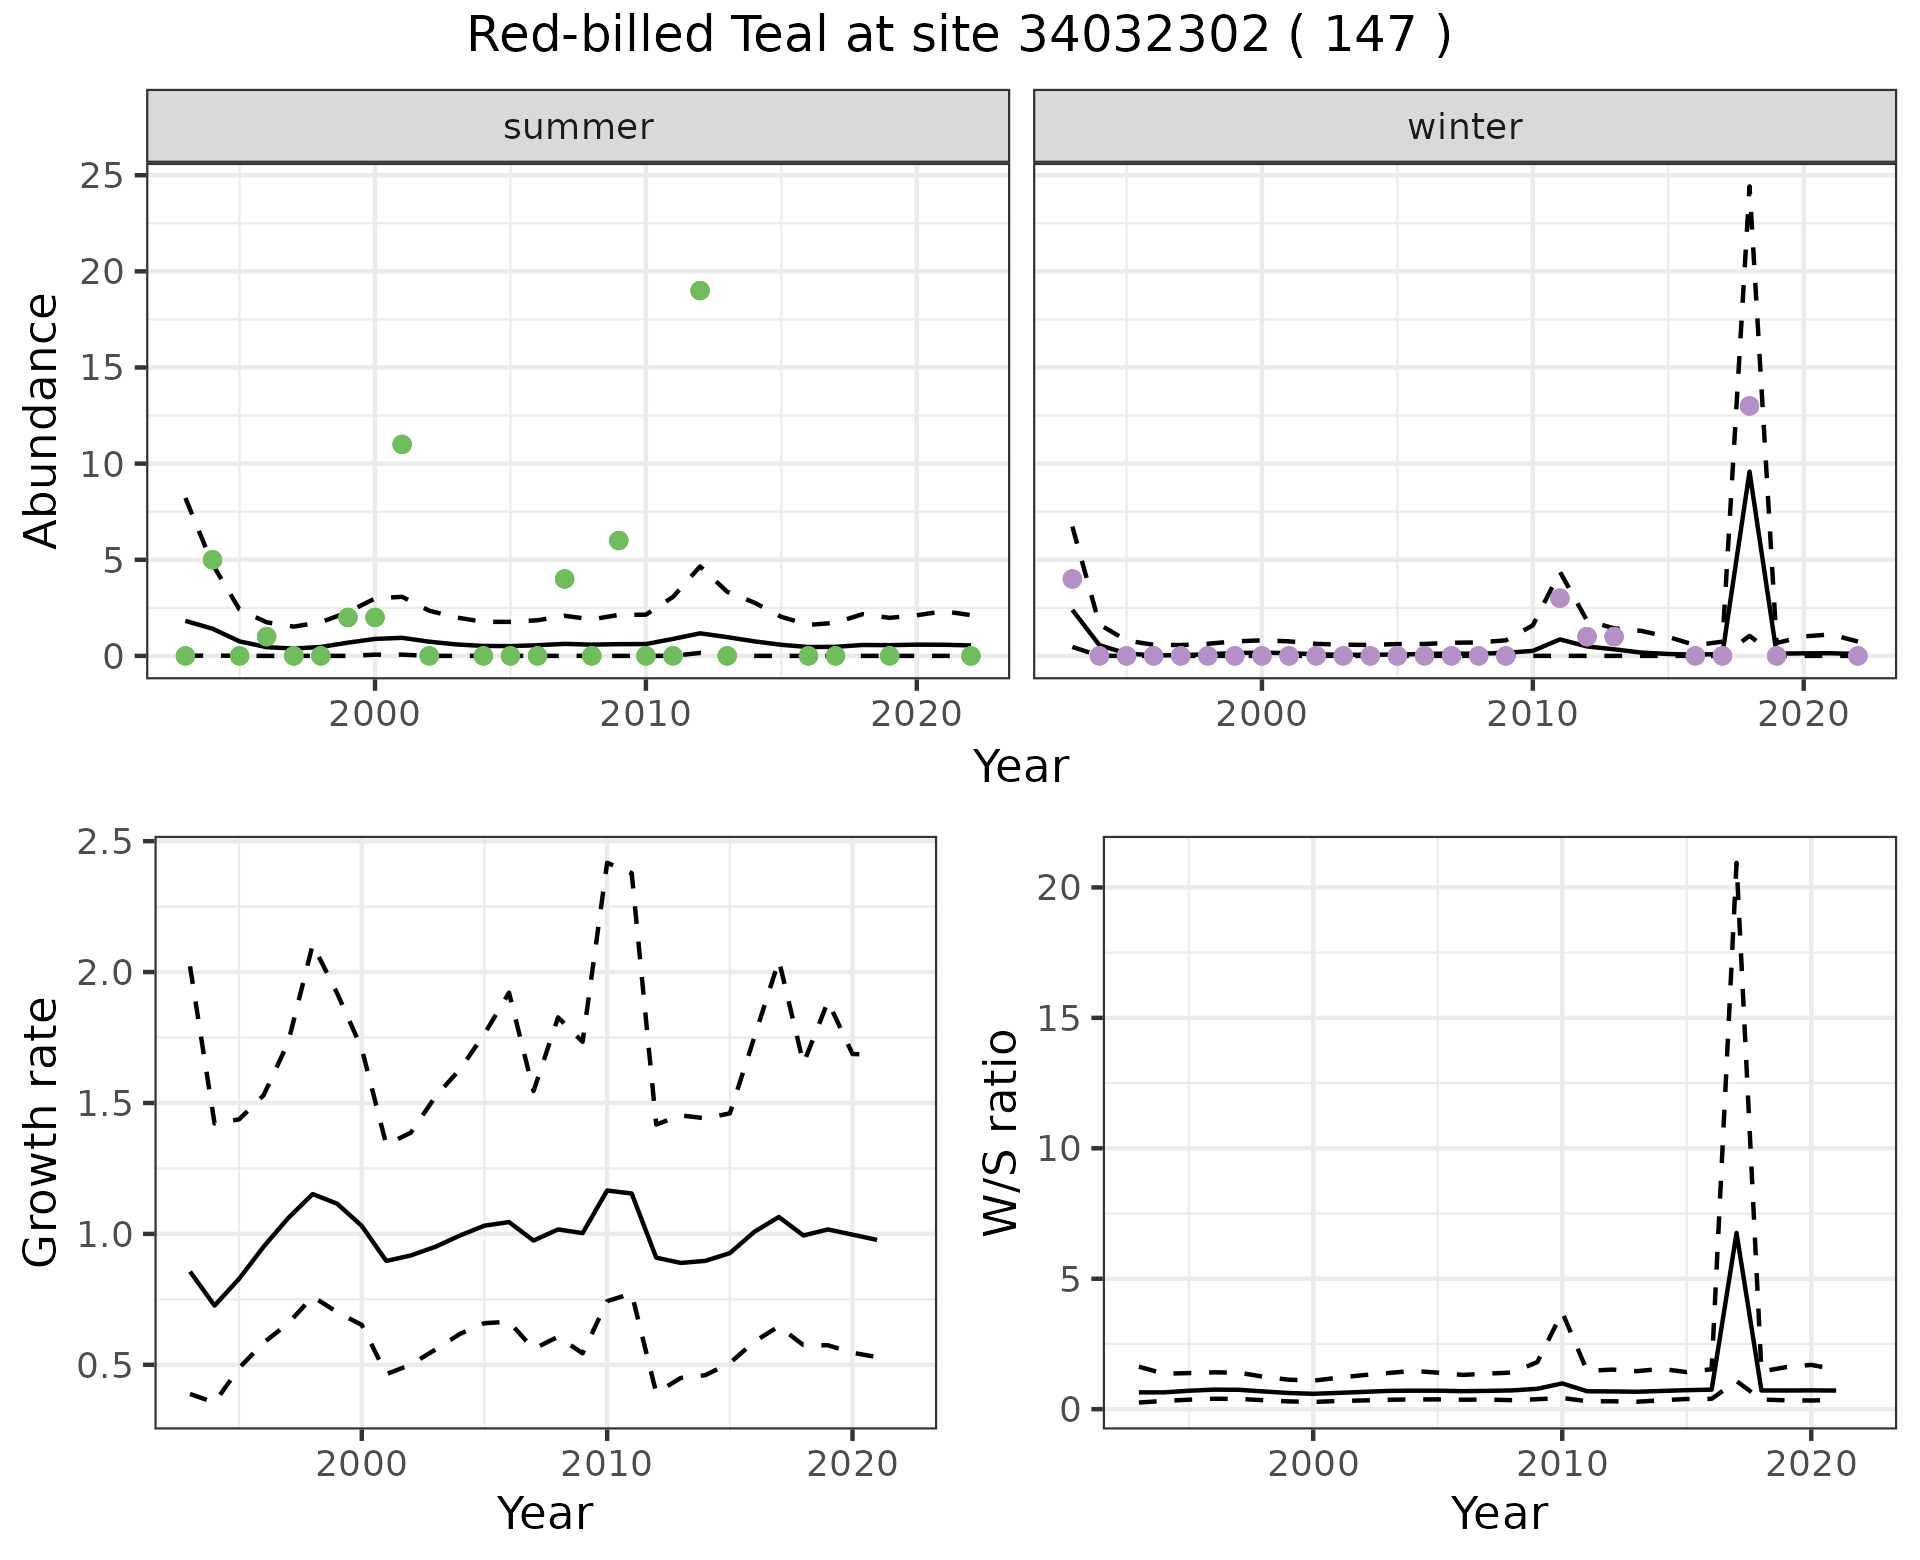Click the summer facet header strip

pyautogui.click(x=578, y=127)
